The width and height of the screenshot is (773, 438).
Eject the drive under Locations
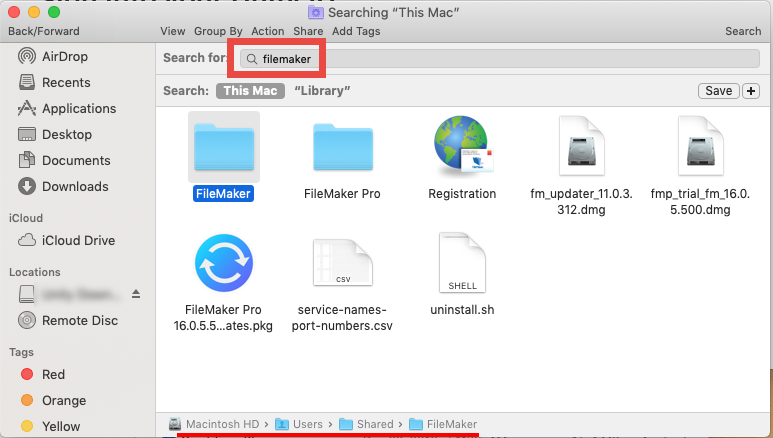point(136,294)
